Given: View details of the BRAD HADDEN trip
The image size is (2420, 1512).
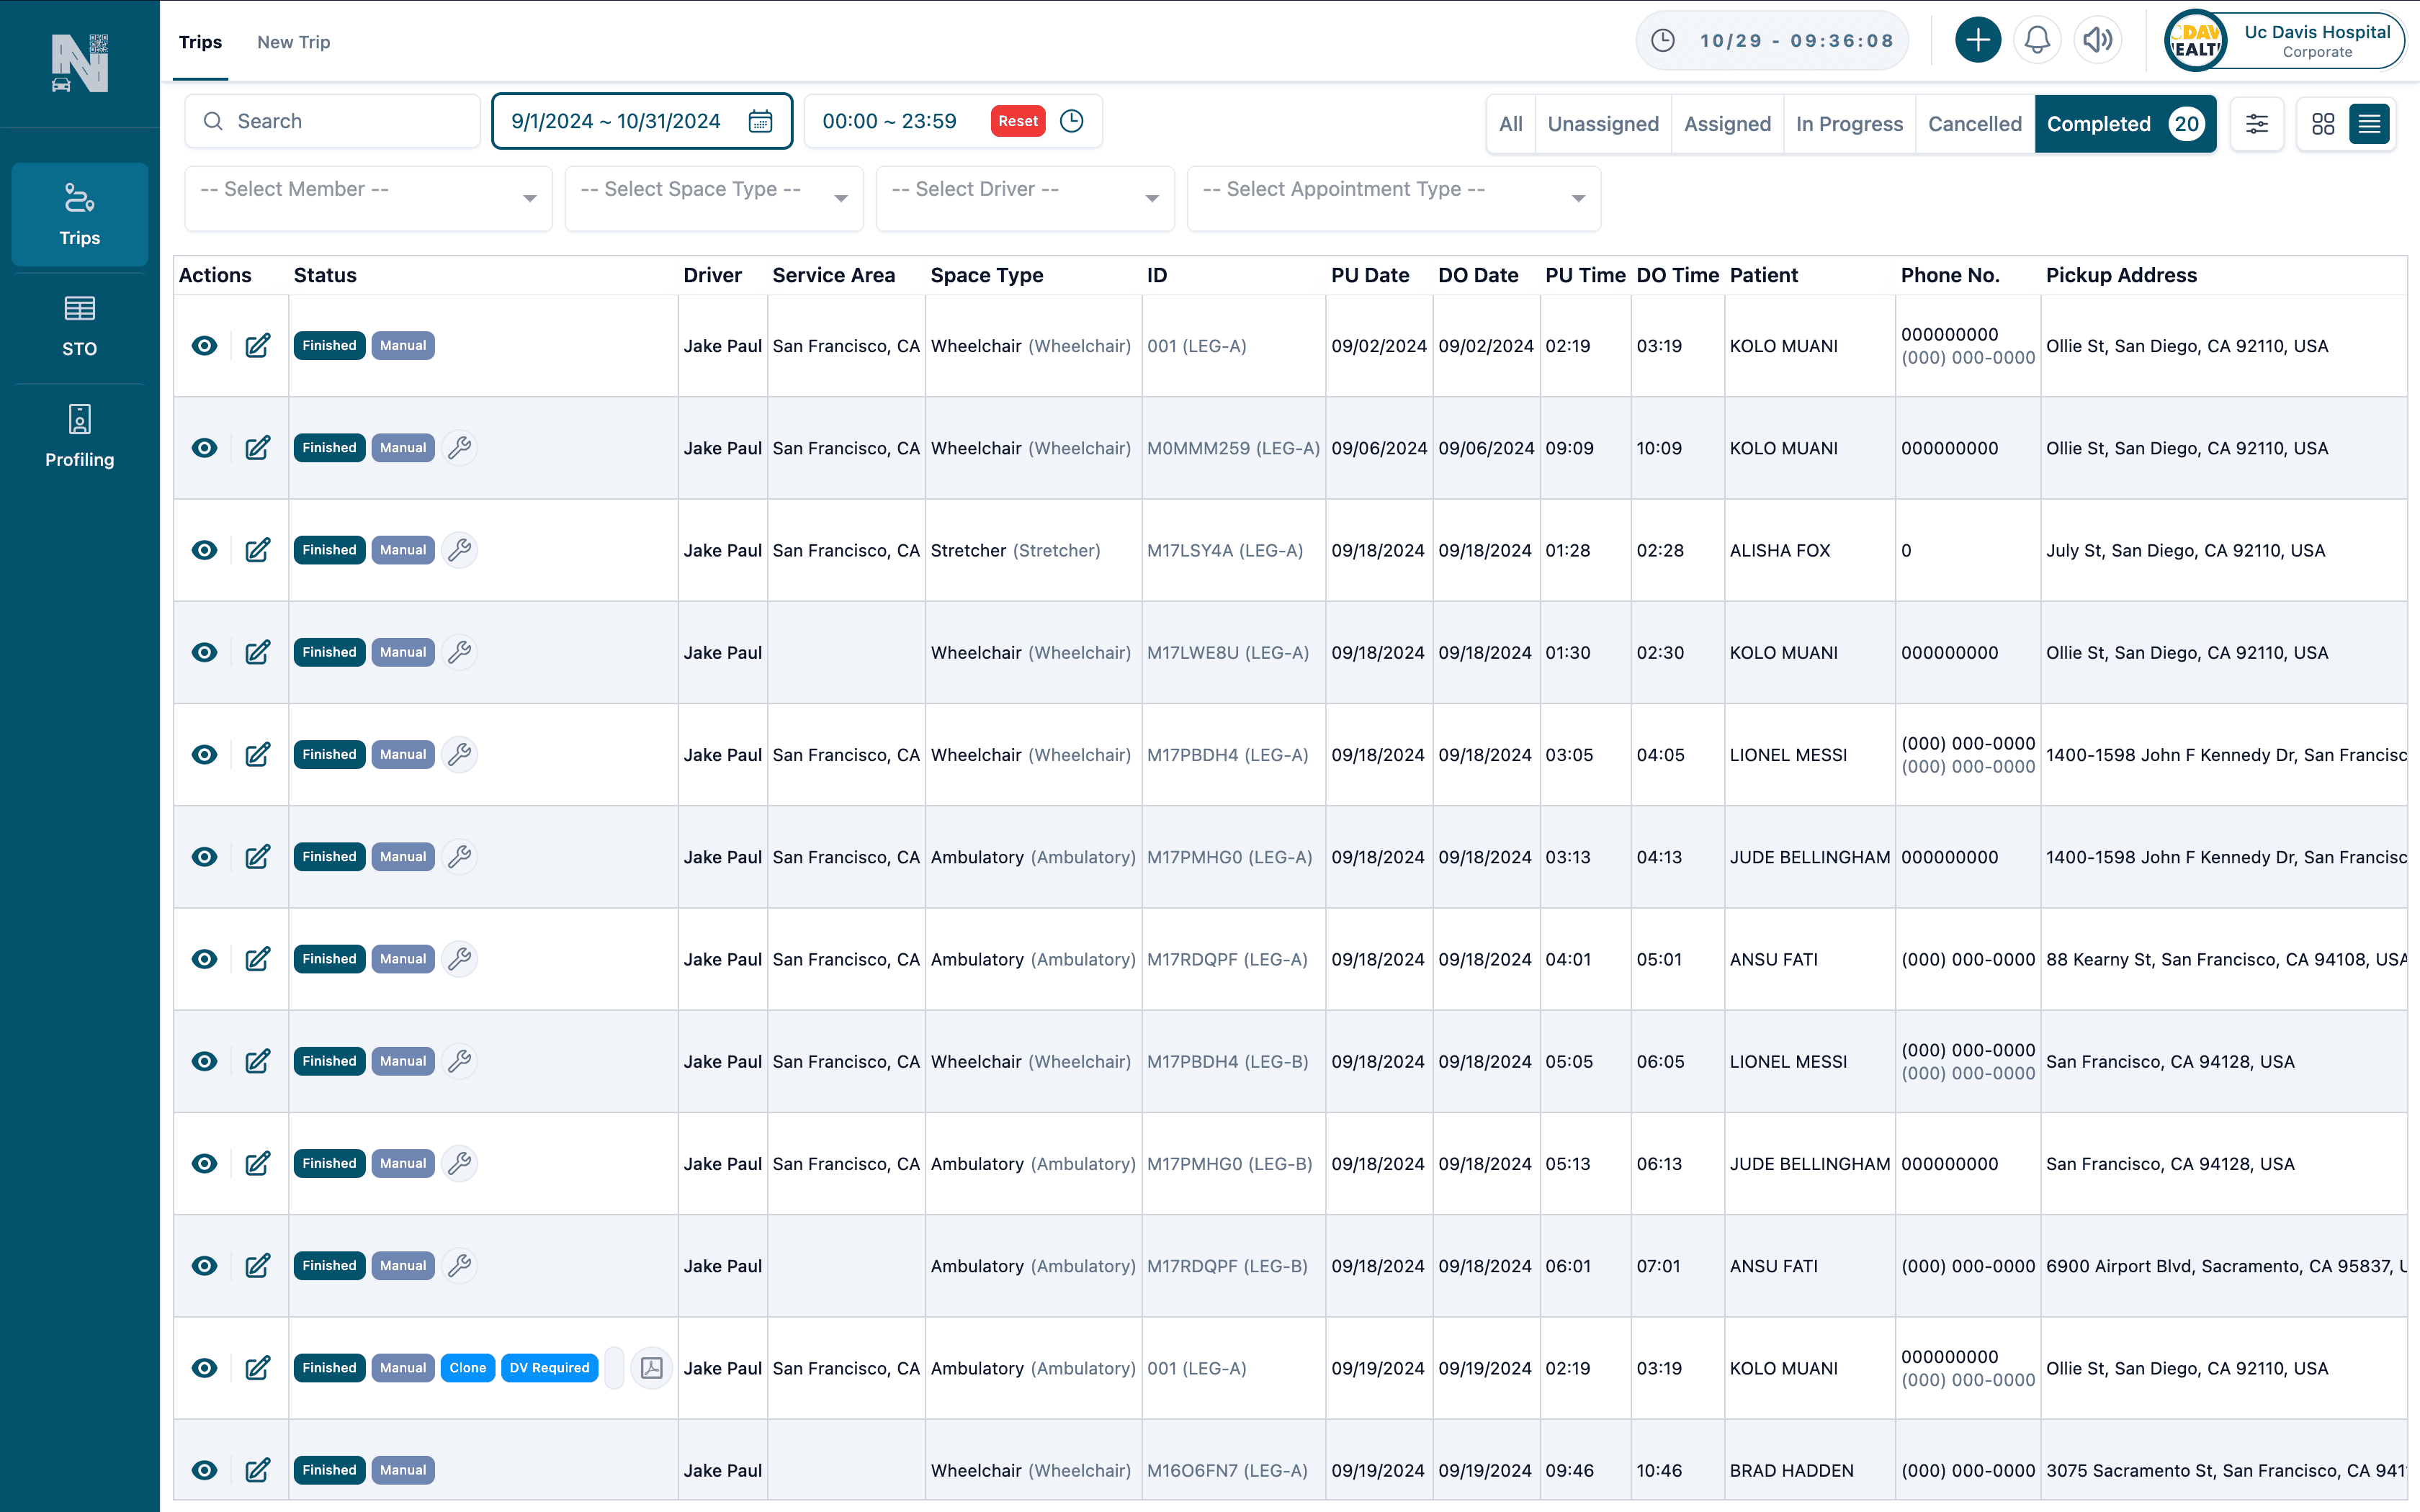Looking at the screenshot, I should [205, 1470].
